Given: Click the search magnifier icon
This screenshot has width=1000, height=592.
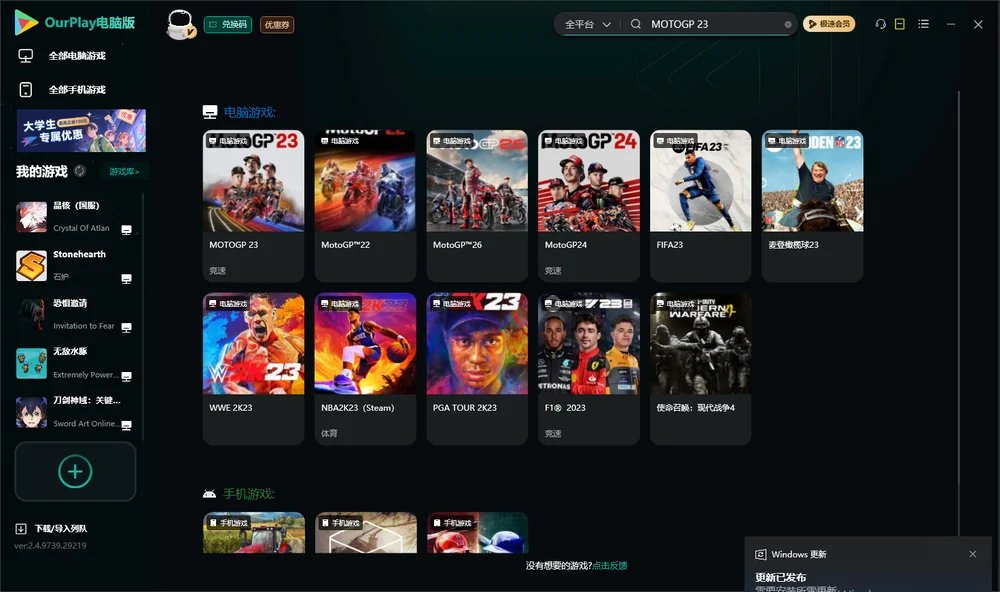Looking at the screenshot, I should [x=636, y=24].
